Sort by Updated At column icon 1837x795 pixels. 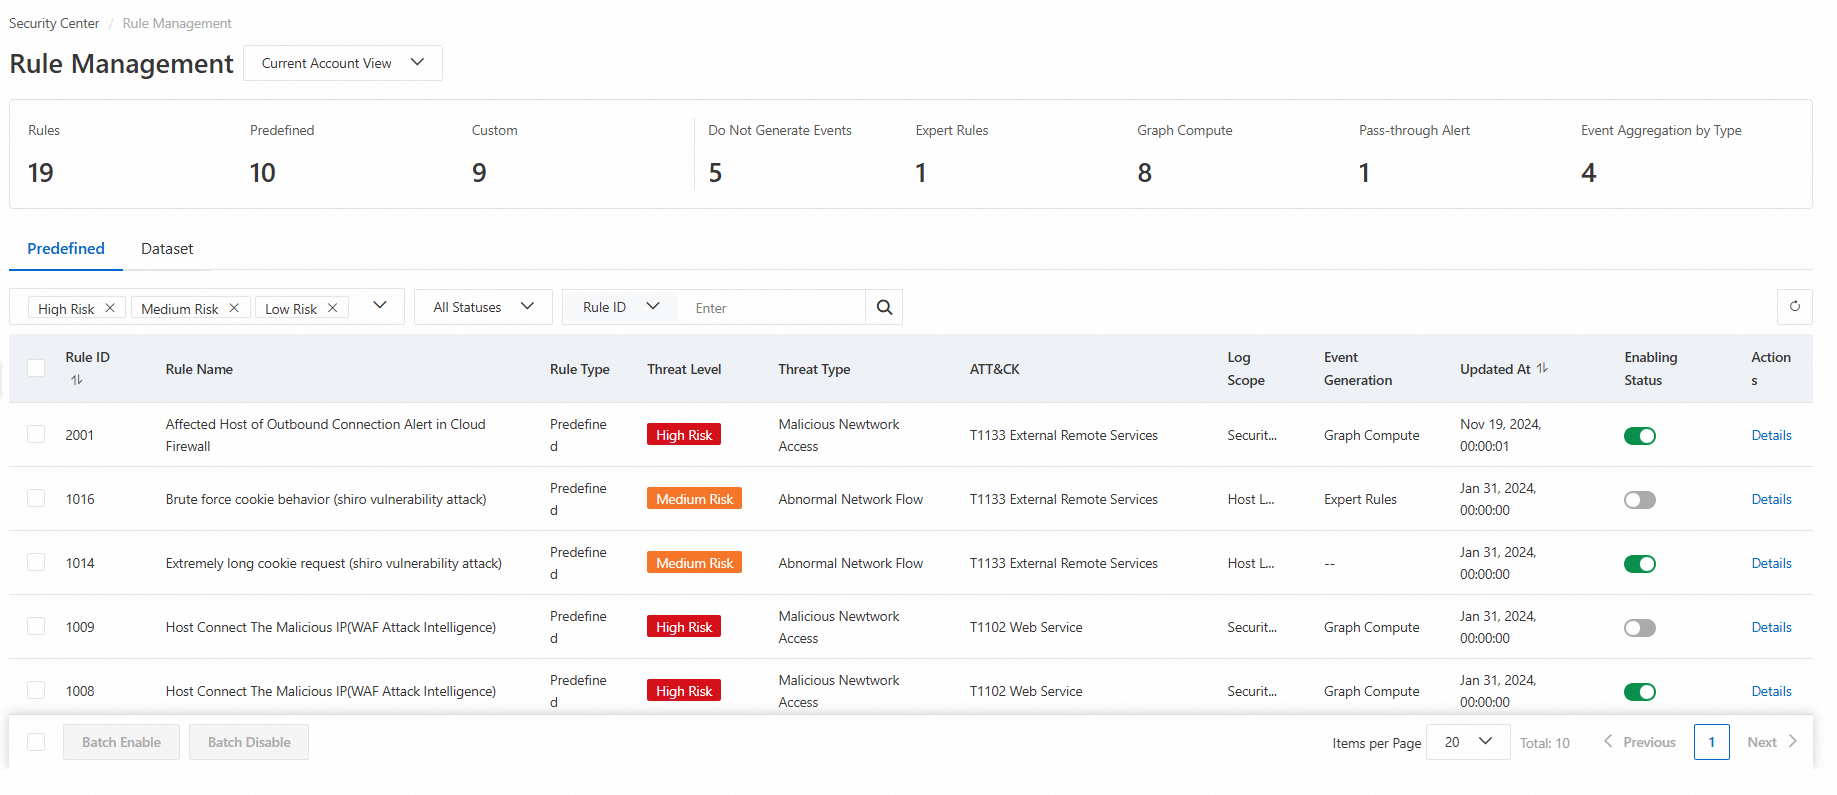[x=1542, y=368]
